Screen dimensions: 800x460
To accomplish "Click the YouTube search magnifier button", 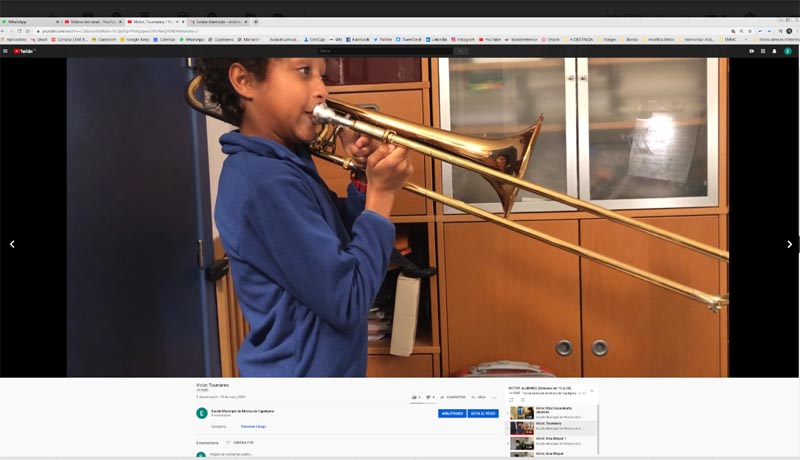I will coord(461,51).
